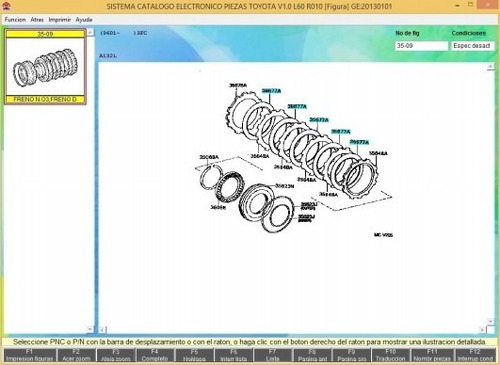Open the Funcion menu
The width and height of the screenshot is (500, 365).
pyautogui.click(x=15, y=20)
